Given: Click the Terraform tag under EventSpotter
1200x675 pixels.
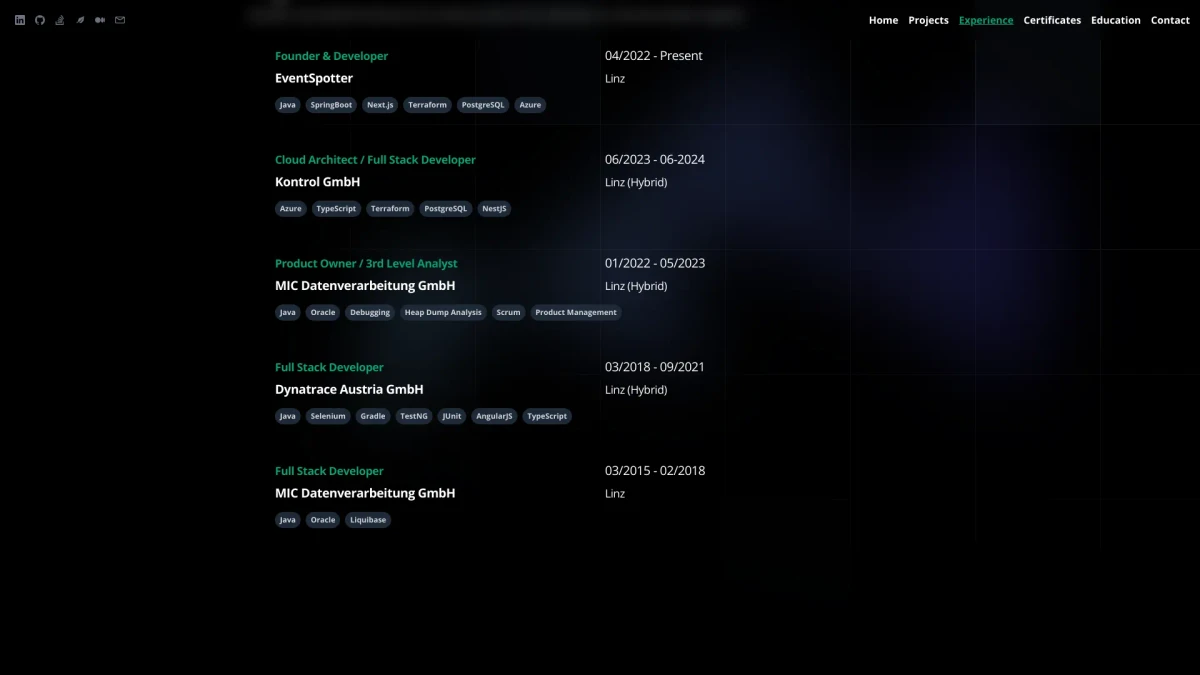Looking at the screenshot, I should pos(427,105).
